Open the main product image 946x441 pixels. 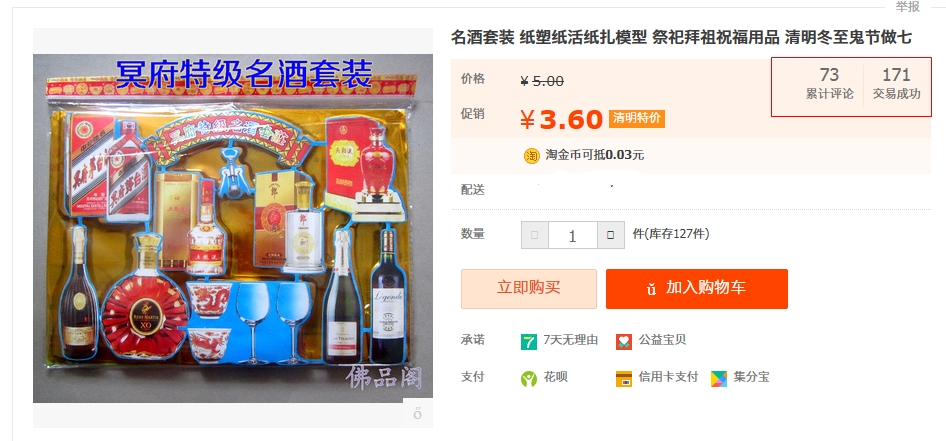pos(233,229)
